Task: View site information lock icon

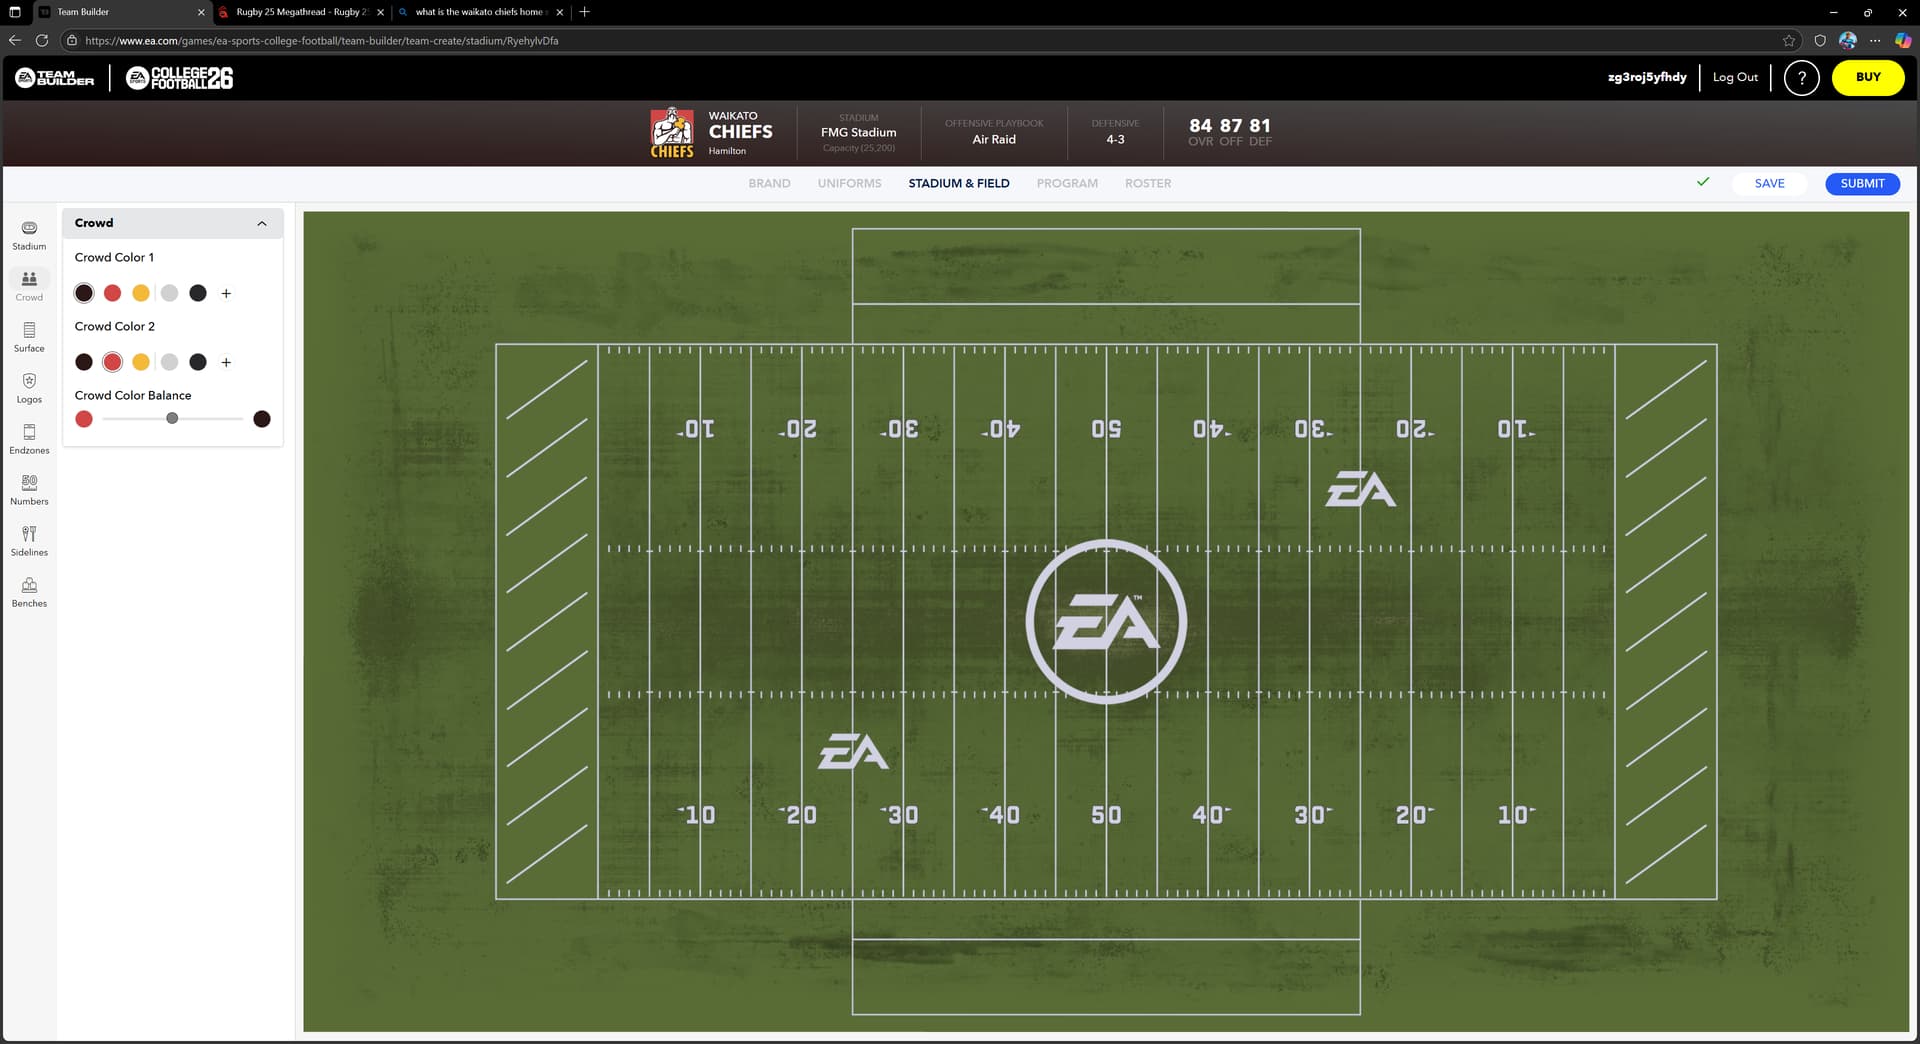Action: [71, 40]
